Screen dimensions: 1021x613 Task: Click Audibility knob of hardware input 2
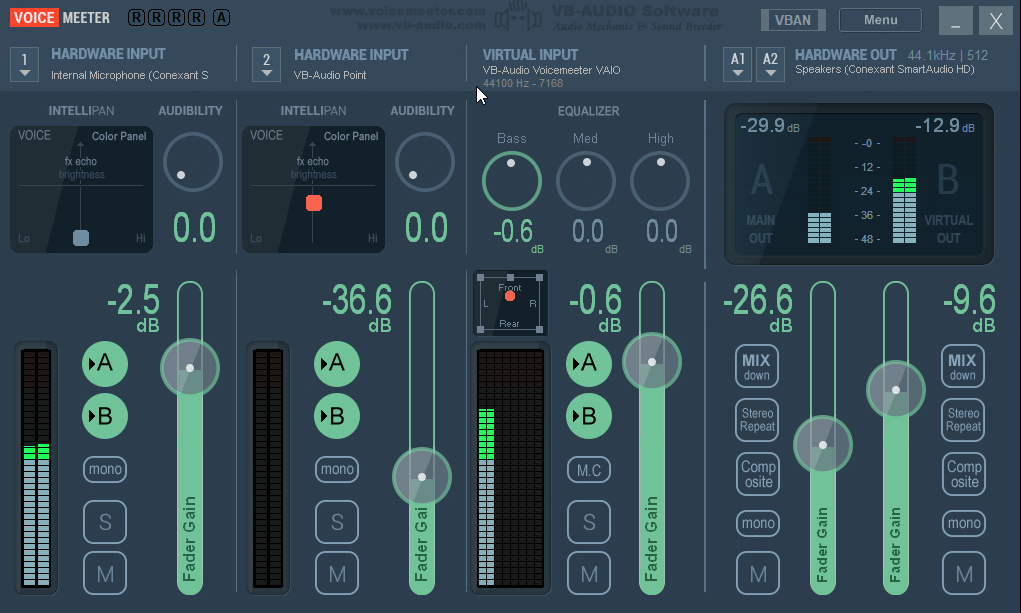tap(425, 162)
